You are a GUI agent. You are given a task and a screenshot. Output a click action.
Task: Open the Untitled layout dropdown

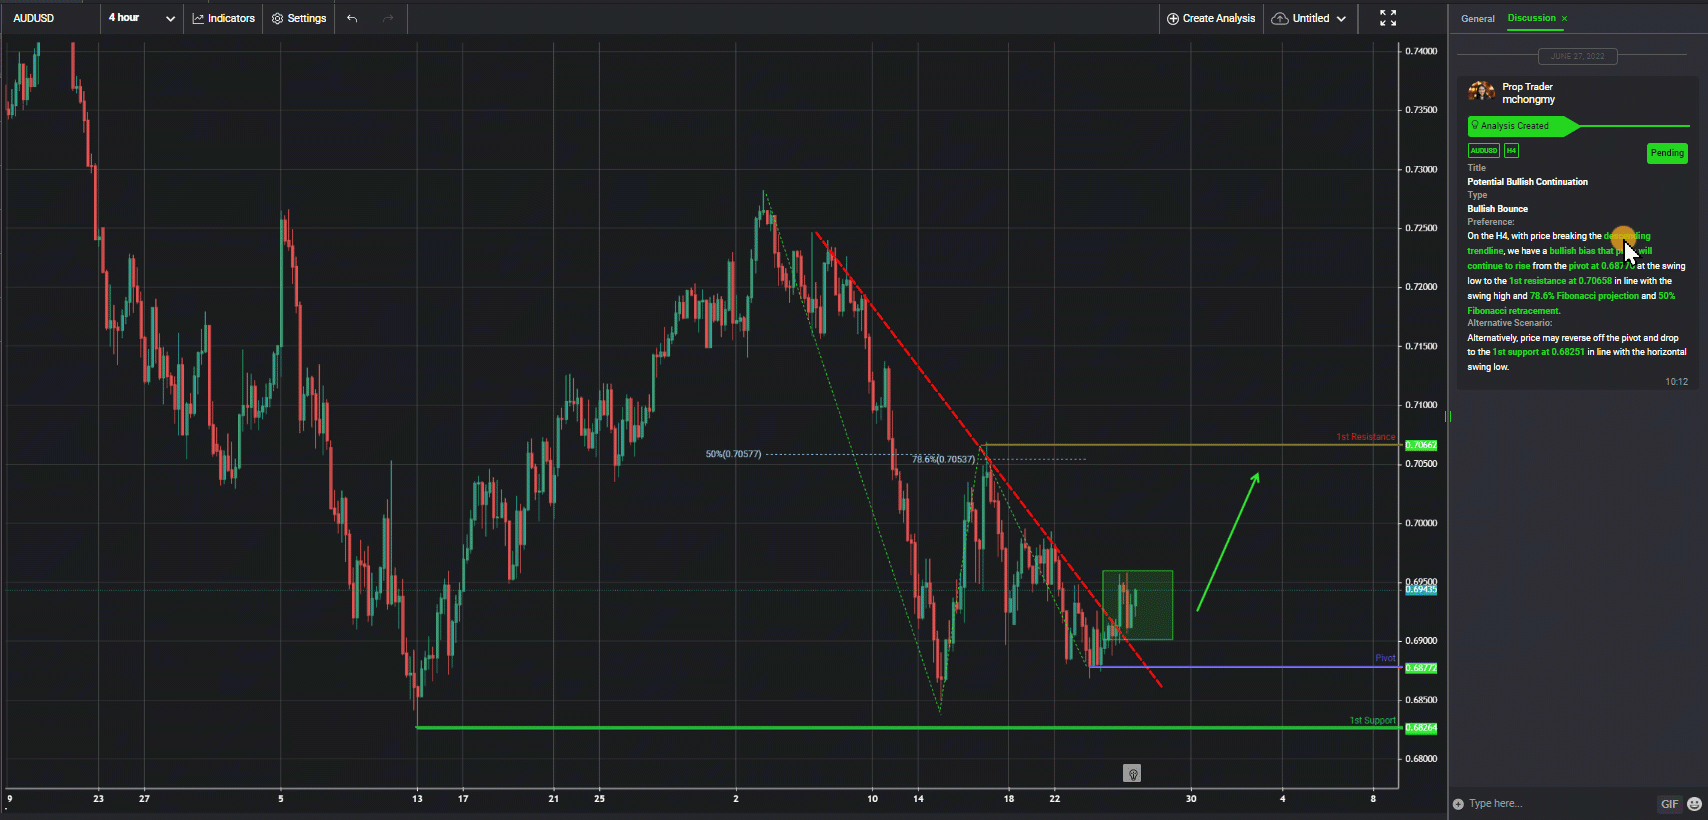[1309, 18]
